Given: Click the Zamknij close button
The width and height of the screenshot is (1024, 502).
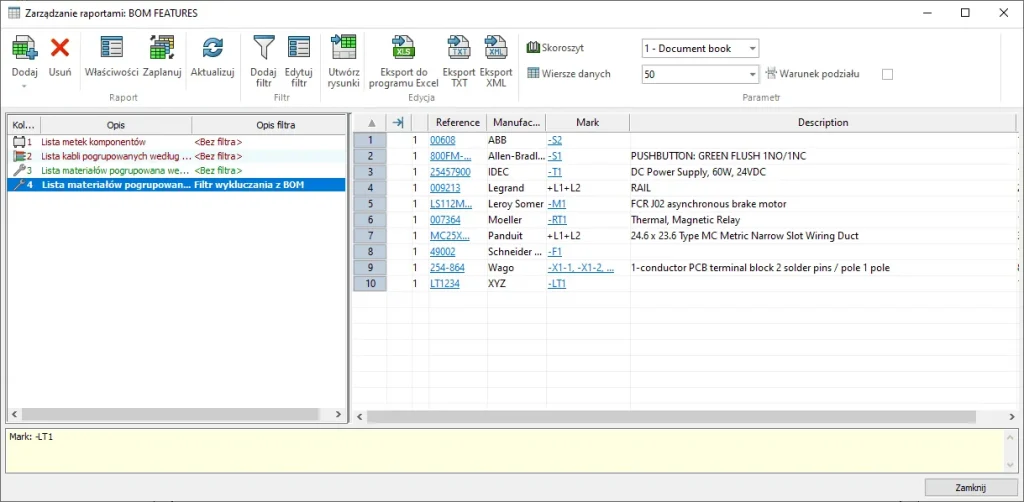Looking at the screenshot, I should pyautogui.click(x=969, y=487).
